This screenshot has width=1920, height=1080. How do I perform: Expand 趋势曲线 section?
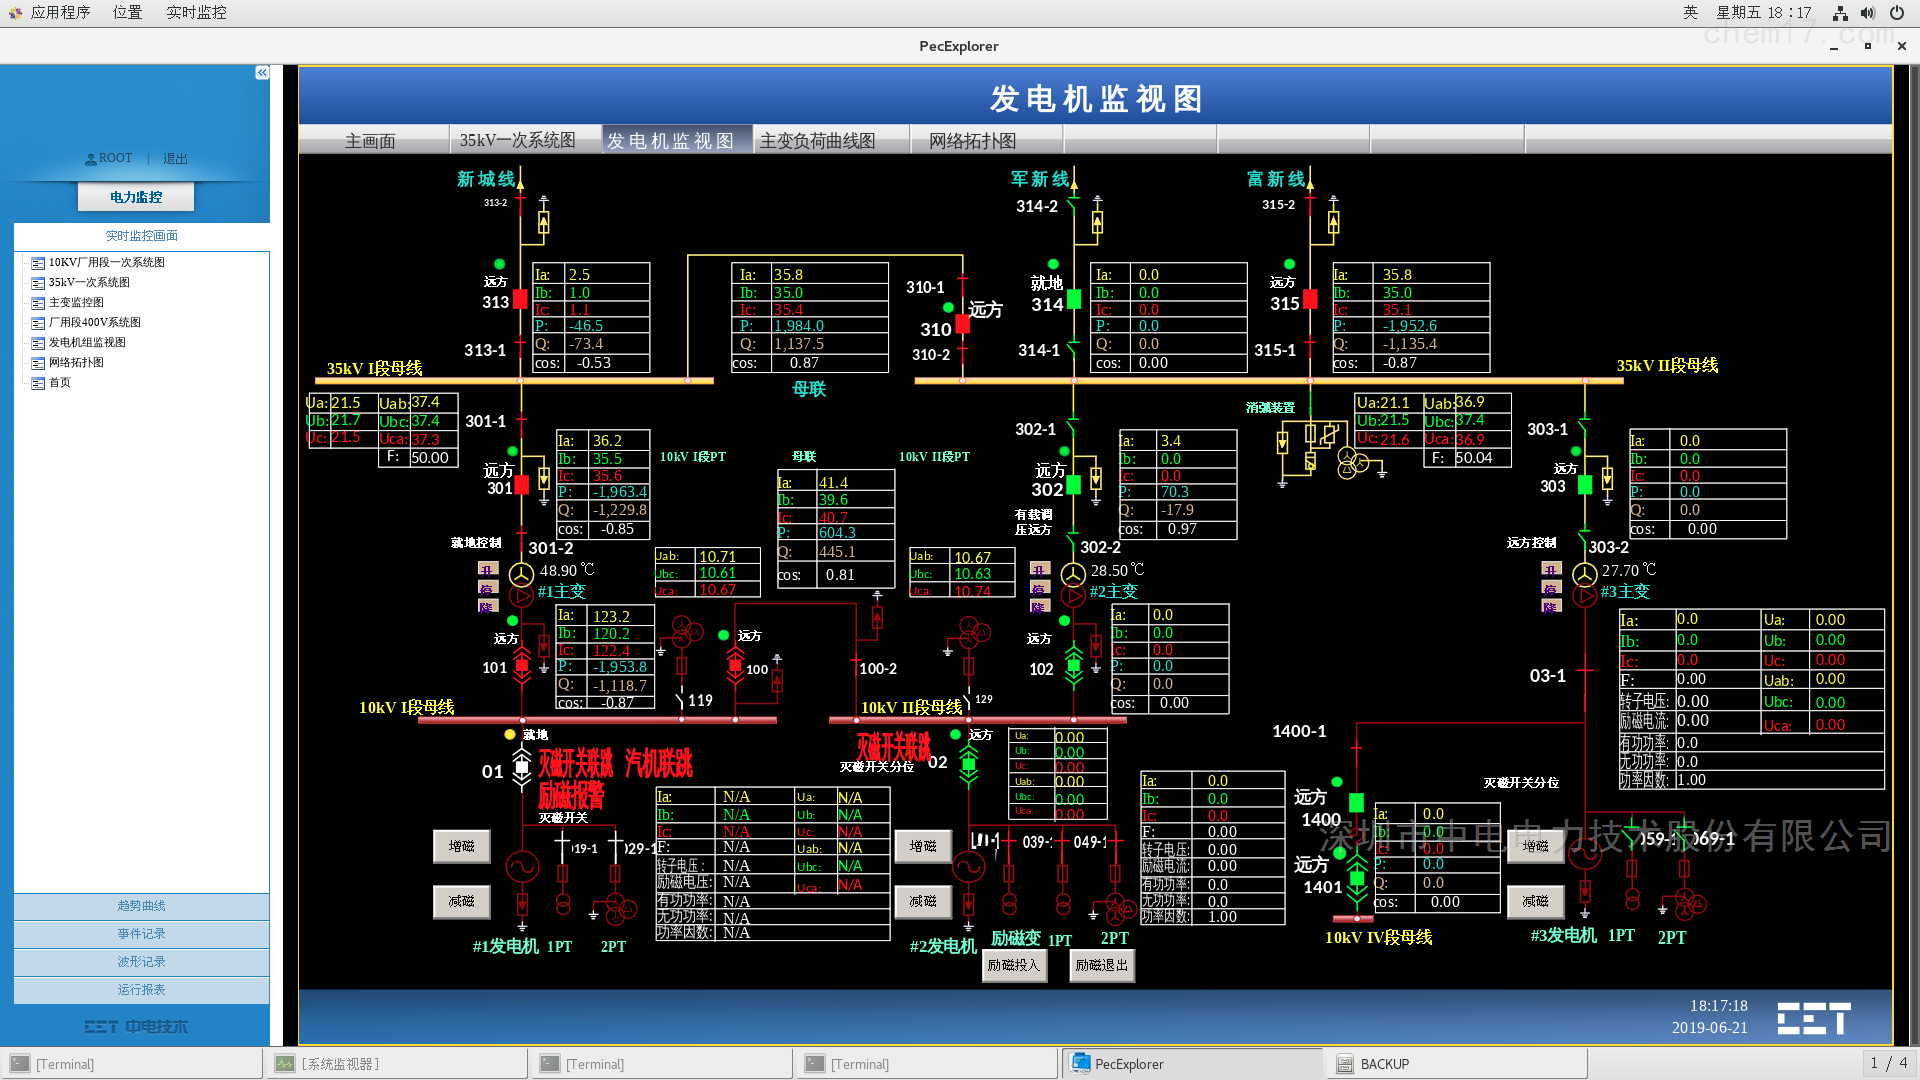(141, 906)
